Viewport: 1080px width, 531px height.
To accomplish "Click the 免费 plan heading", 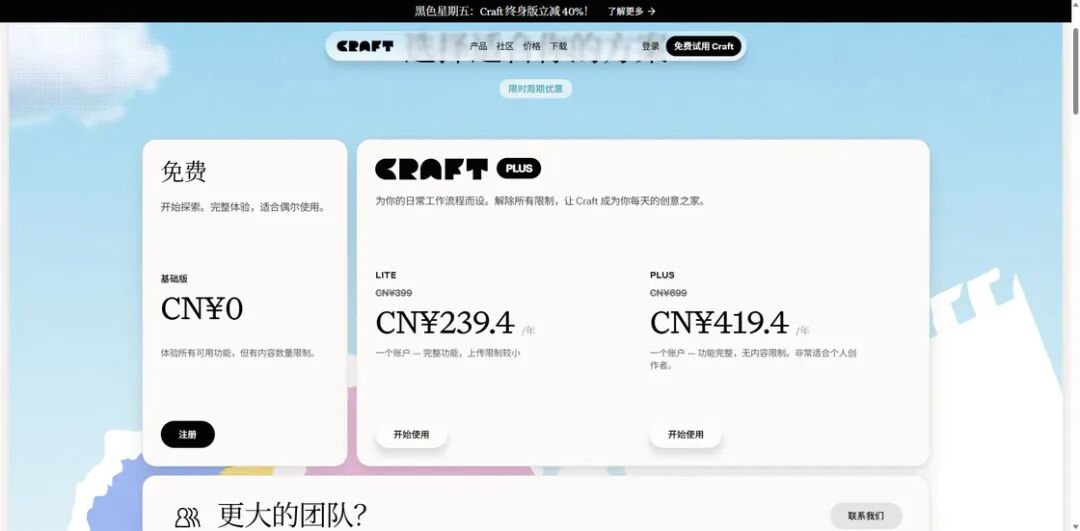I will pyautogui.click(x=183, y=171).
